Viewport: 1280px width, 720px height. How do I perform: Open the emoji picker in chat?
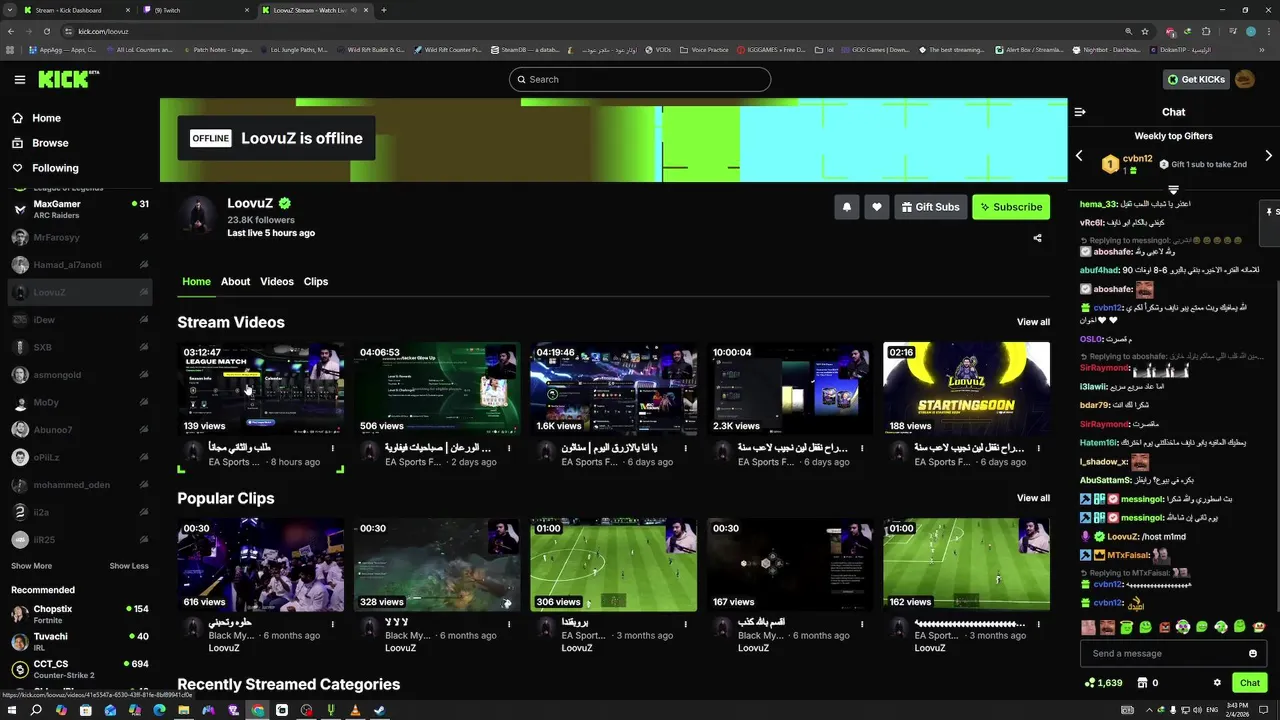coord(1253,653)
